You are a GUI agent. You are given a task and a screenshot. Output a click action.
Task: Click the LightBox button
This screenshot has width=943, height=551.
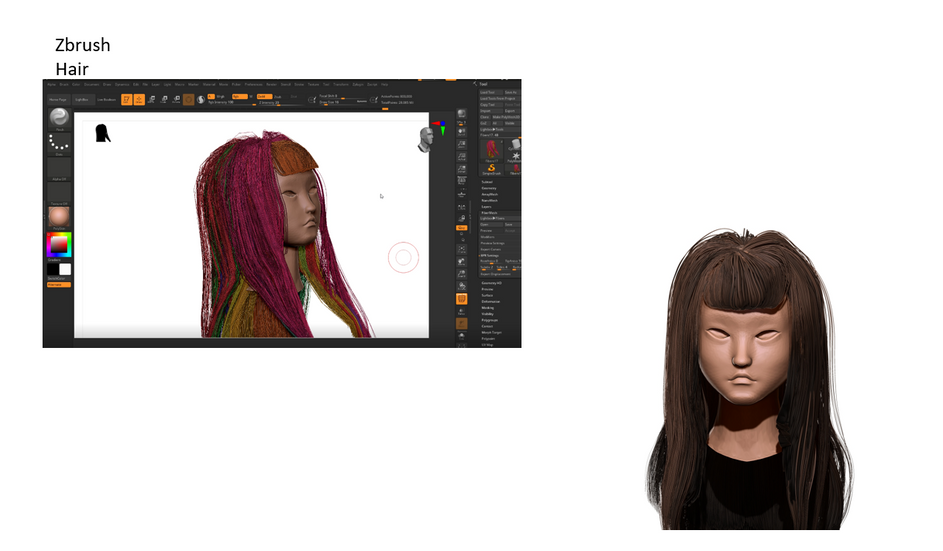pos(82,100)
